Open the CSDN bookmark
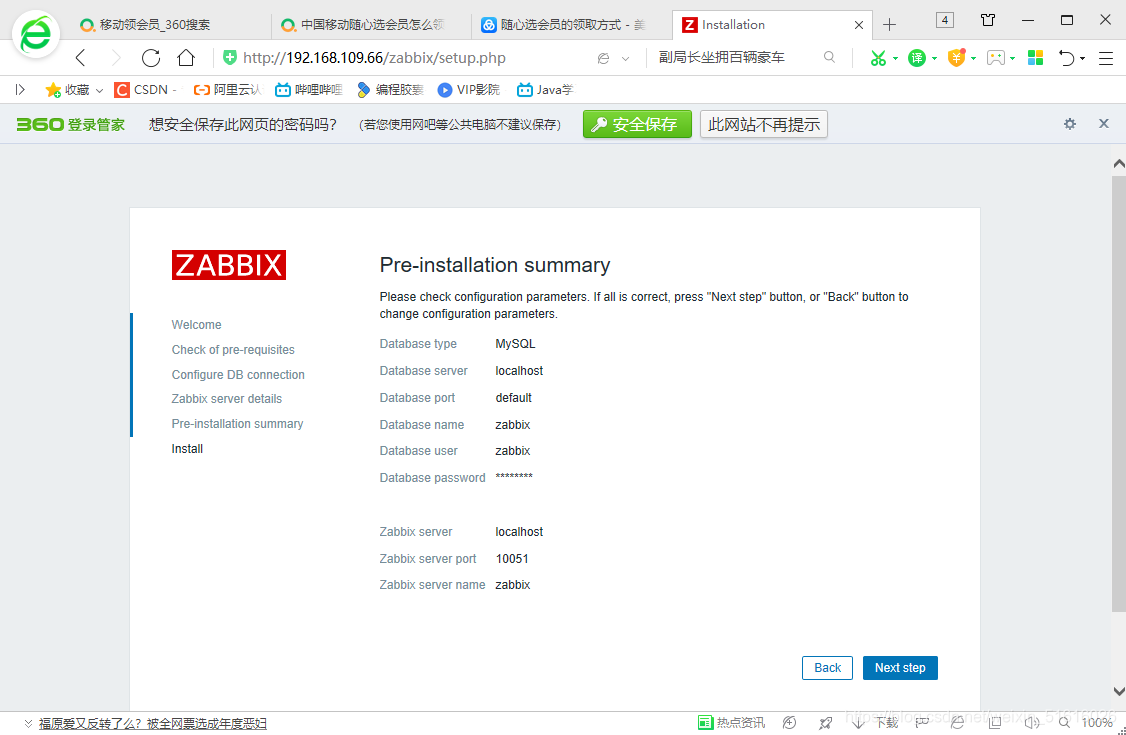 tap(146, 90)
